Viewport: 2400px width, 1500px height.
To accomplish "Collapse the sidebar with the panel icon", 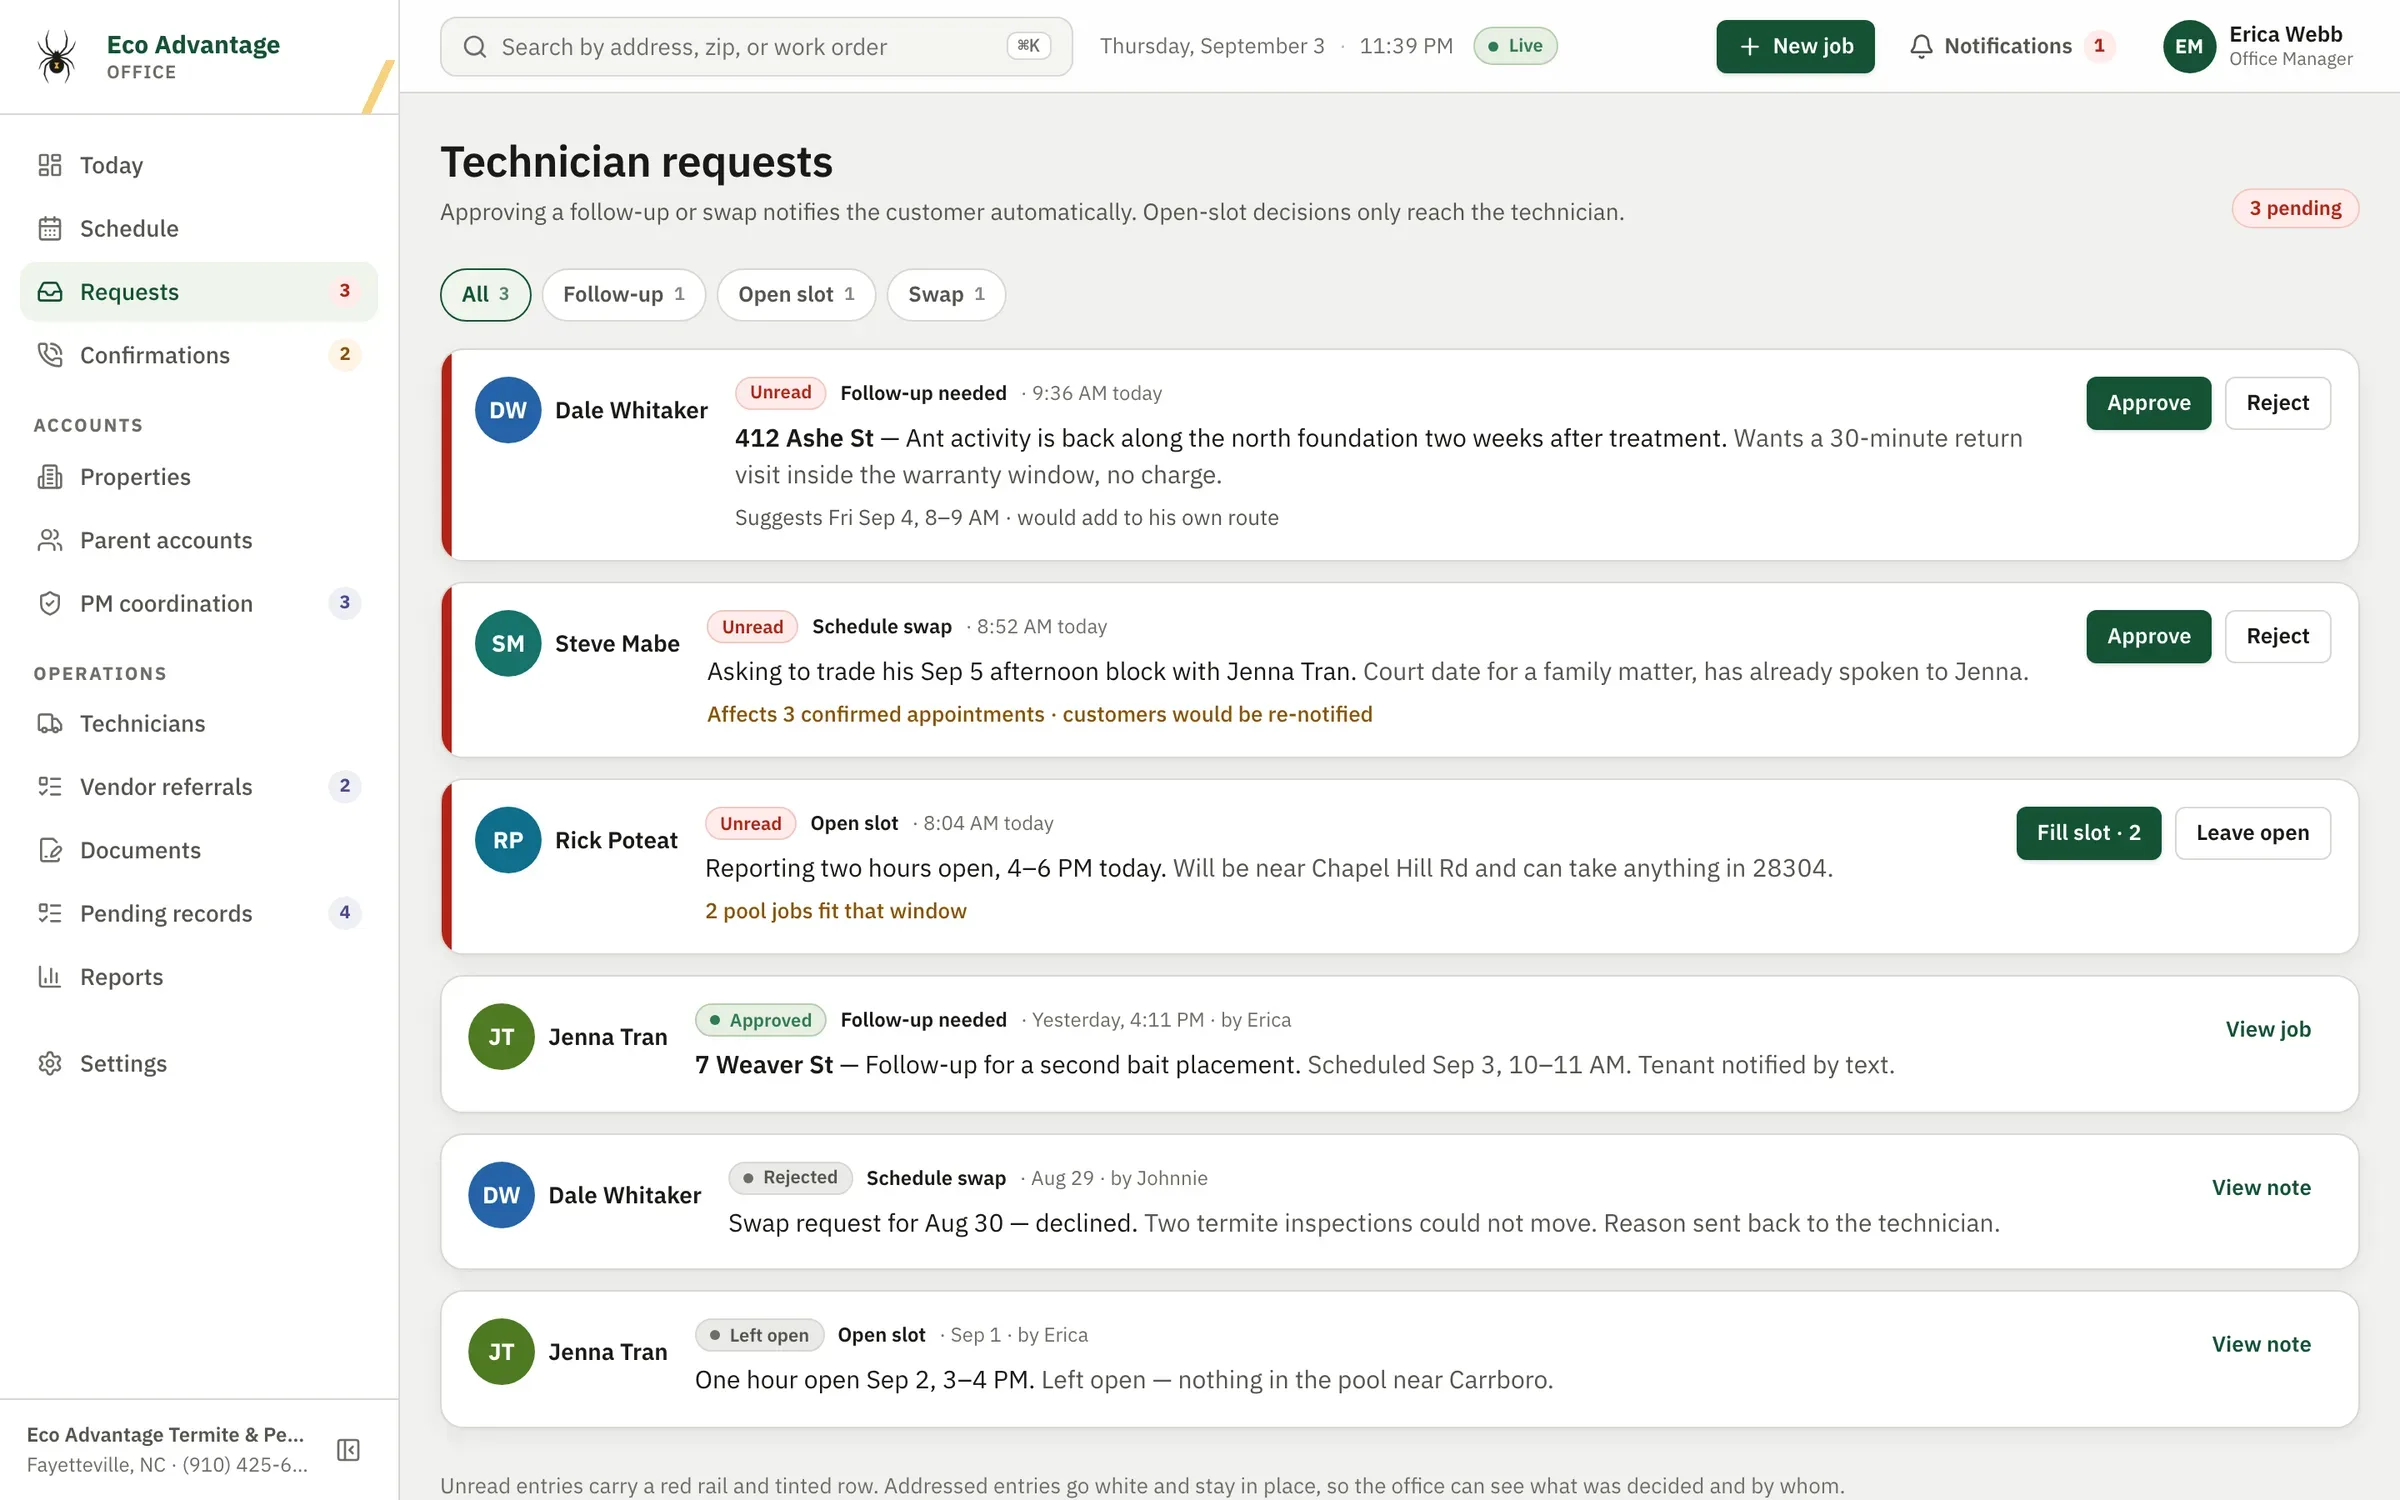I will pyautogui.click(x=348, y=1450).
